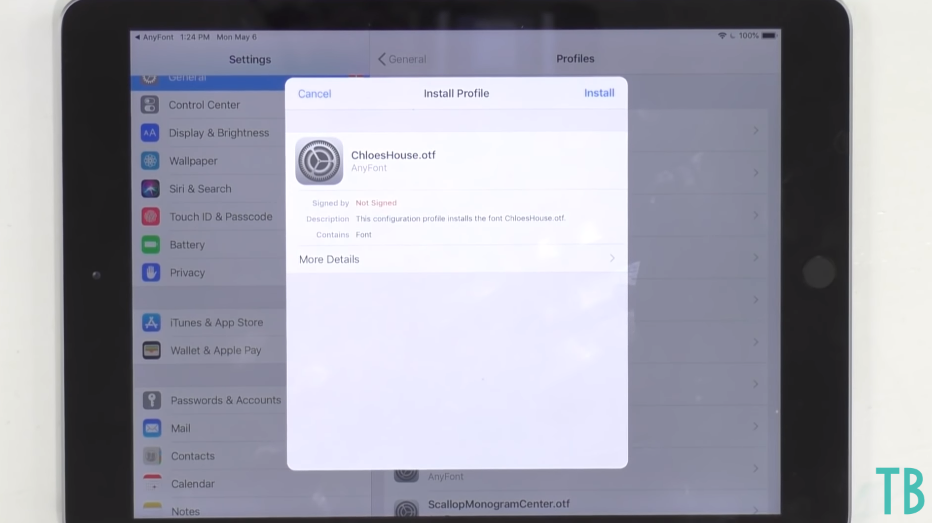Tap the battery indicator in status bar
Viewport: 932px width, 523px height.
point(769,36)
